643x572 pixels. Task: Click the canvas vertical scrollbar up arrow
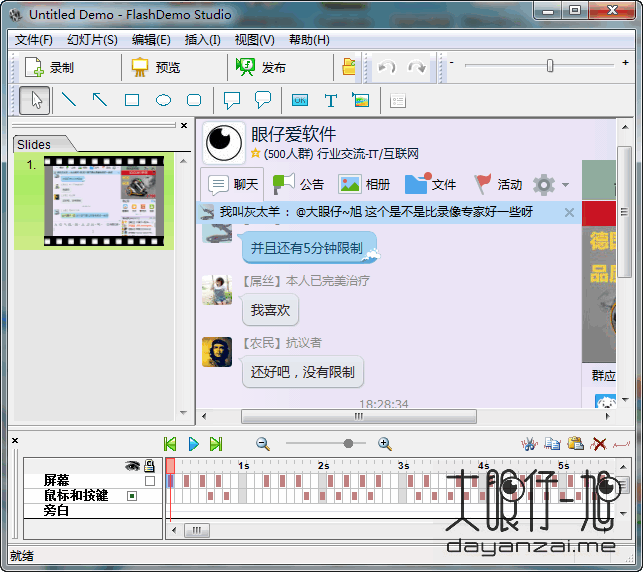pos(625,127)
